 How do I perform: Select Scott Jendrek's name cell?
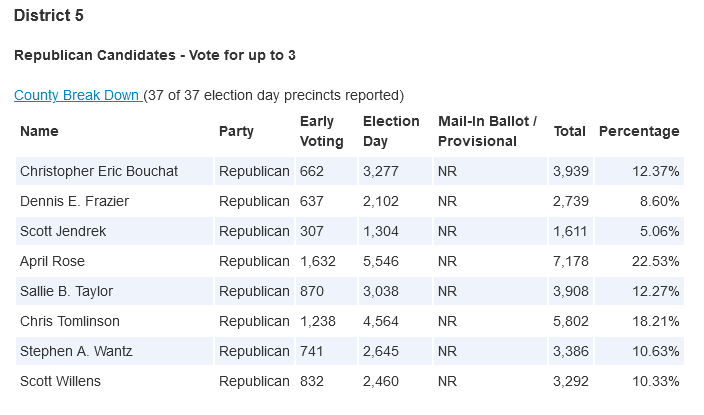click(65, 231)
